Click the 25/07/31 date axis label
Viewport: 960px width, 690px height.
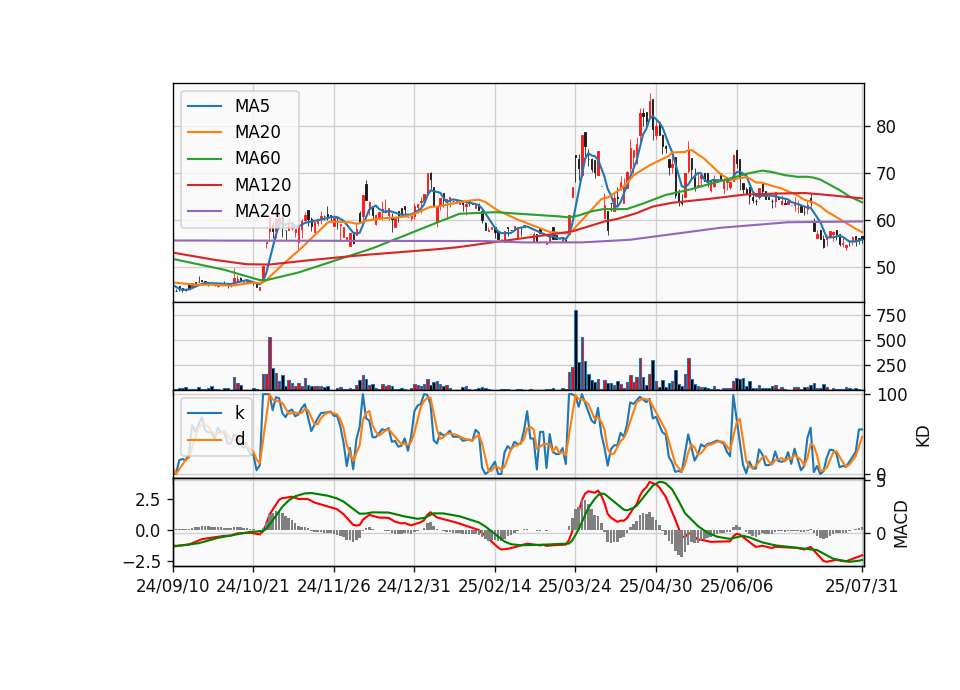[861, 586]
